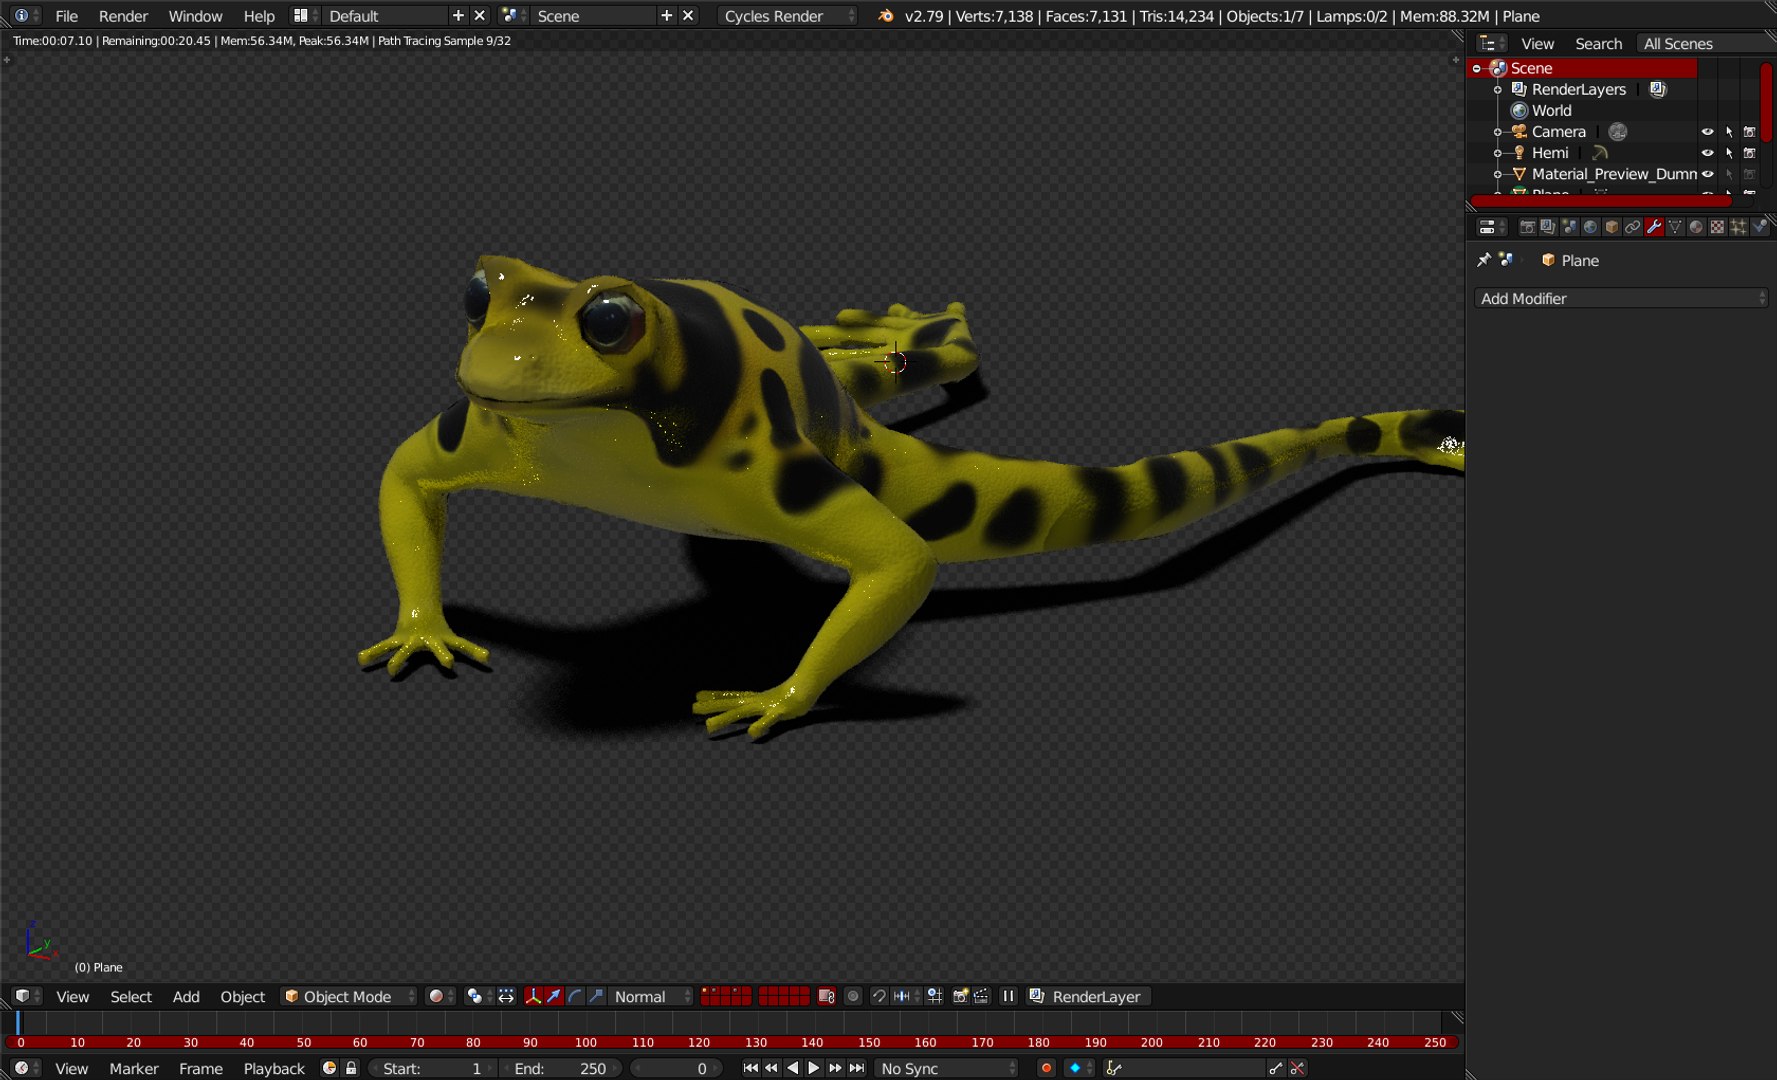The image size is (1777, 1080).
Task: Click the pin icon beside Plane breadcrumb
Action: click(x=1484, y=260)
